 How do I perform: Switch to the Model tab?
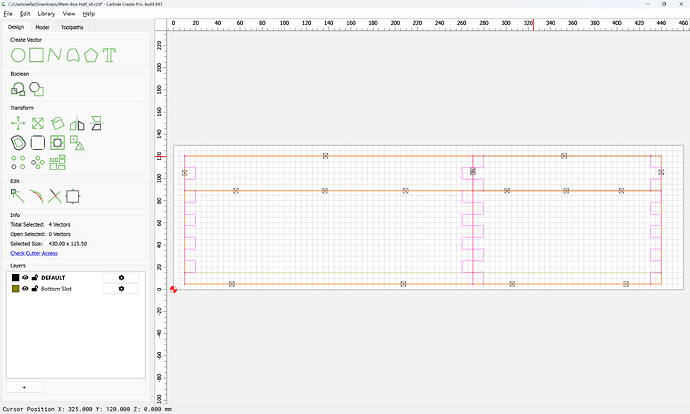42,27
